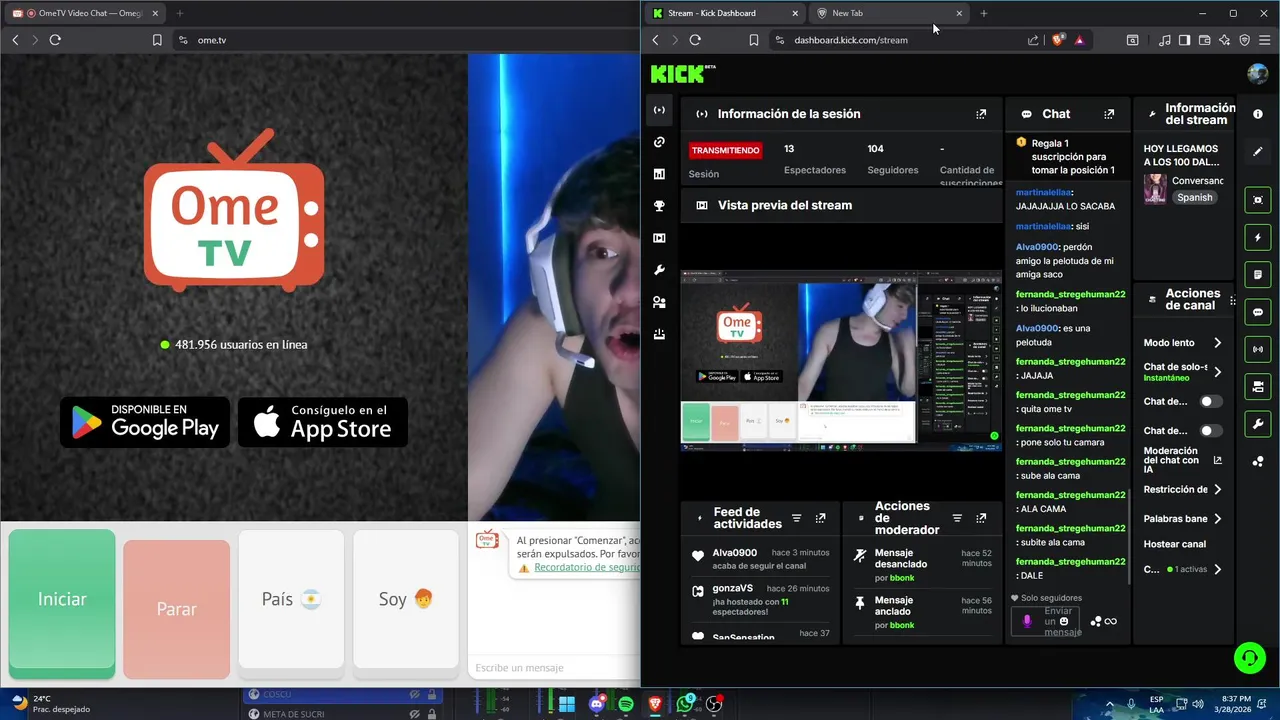Screen dimensions: 1280x720
Task: Open the Soy gender selector in OmeTV
Action: click(405, 599)
